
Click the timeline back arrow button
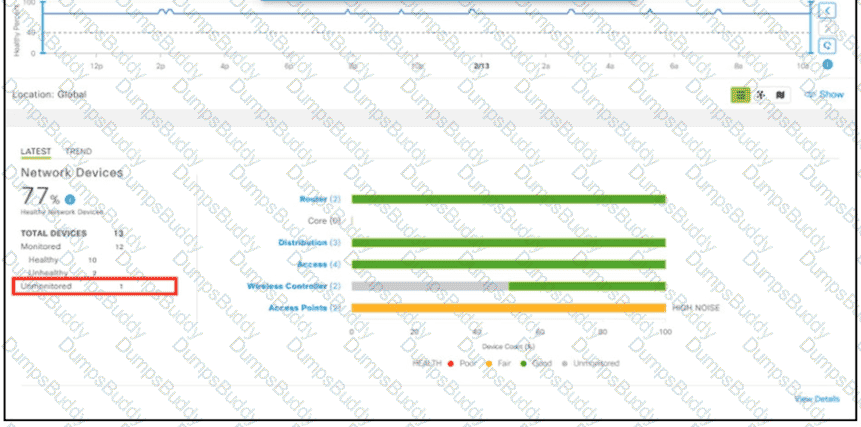tap(827, 10)
